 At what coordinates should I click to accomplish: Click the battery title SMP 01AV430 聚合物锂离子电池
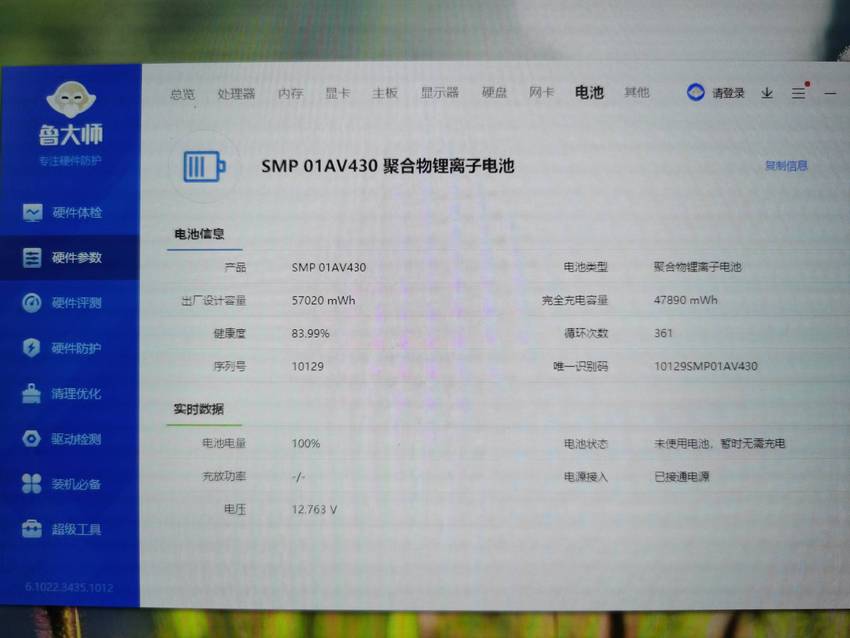[388, 166]
